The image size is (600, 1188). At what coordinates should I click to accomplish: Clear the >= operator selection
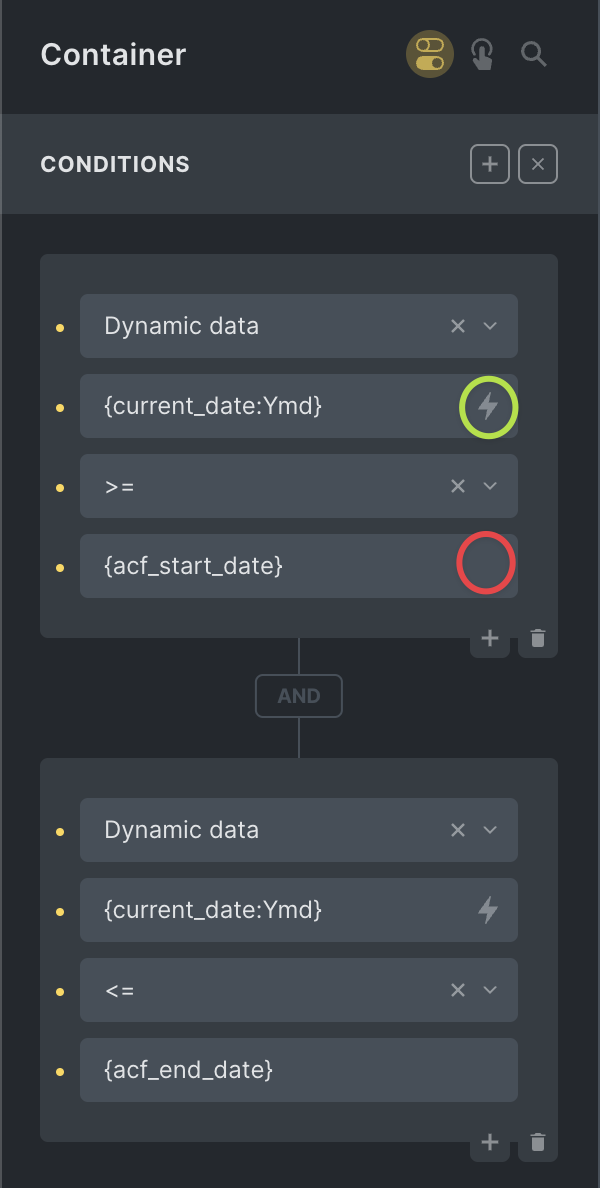pyautogui.click(x=458, y=486)
